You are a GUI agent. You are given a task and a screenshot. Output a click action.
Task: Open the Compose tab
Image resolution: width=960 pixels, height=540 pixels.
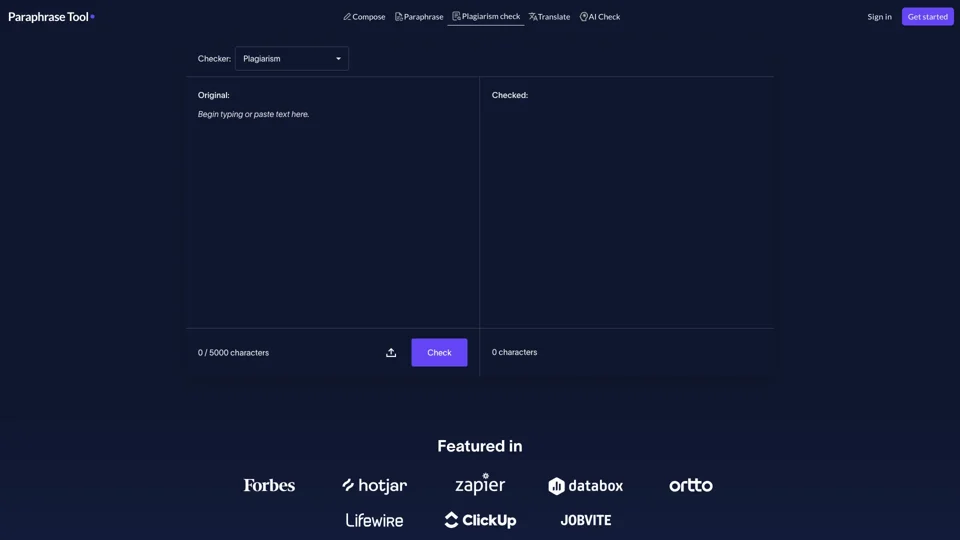coord(364,17)
